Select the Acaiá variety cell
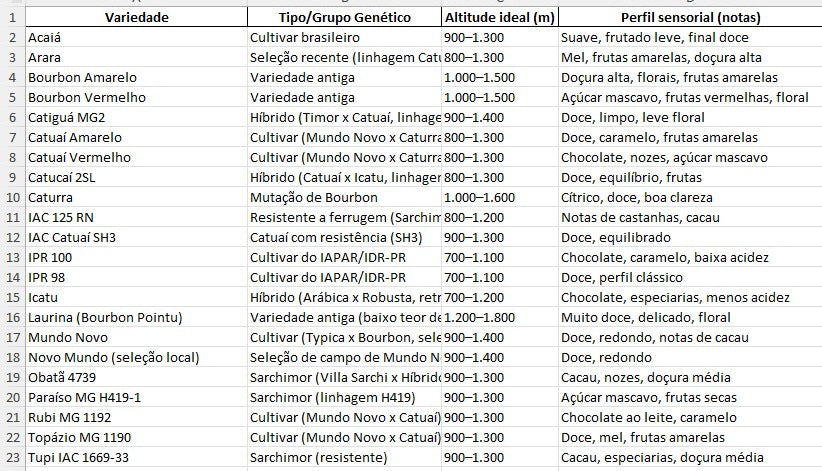Viewport: 822px width, 471px height. pyautogui.click(x=135, y=37)
